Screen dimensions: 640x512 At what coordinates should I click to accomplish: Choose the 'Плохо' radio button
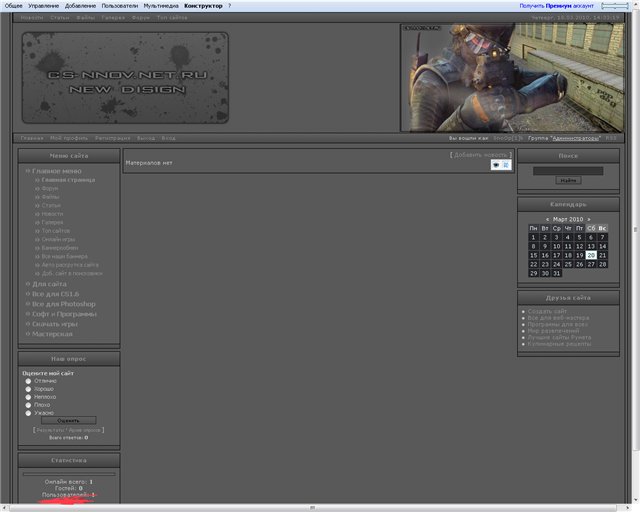coord(28,405)
